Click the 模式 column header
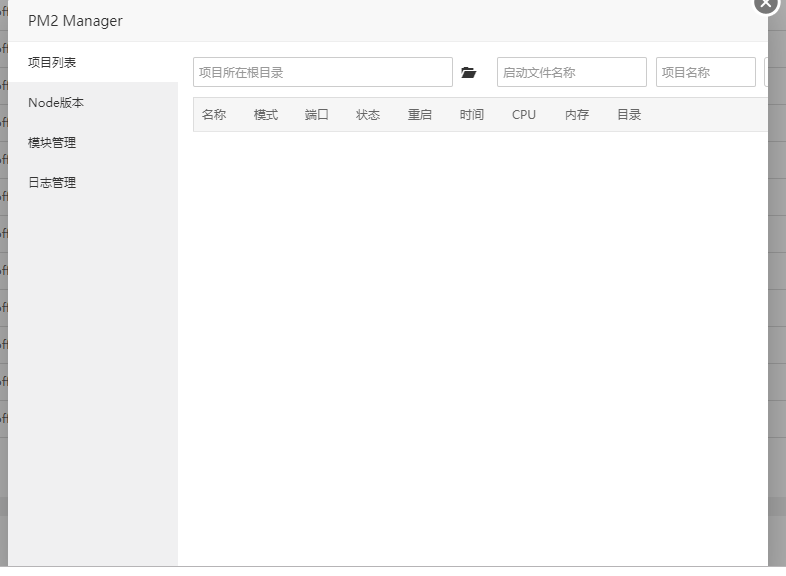Image resolution: width=786 pixels, height=576 pixels. pyautogui.click(x=266, y=115)
